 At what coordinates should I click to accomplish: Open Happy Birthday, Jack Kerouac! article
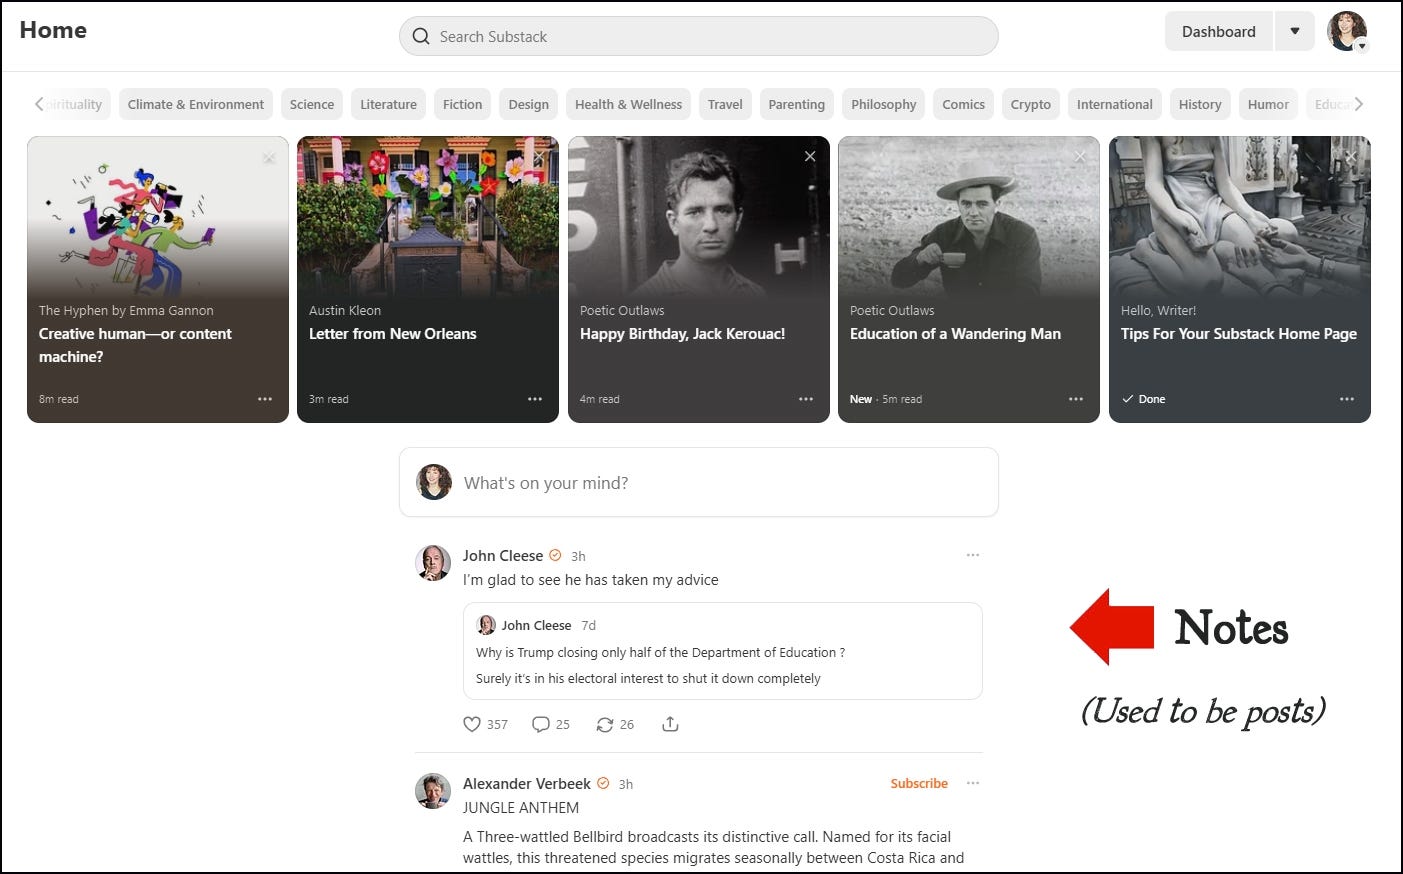pyautogui.click(x=682, y=334)
